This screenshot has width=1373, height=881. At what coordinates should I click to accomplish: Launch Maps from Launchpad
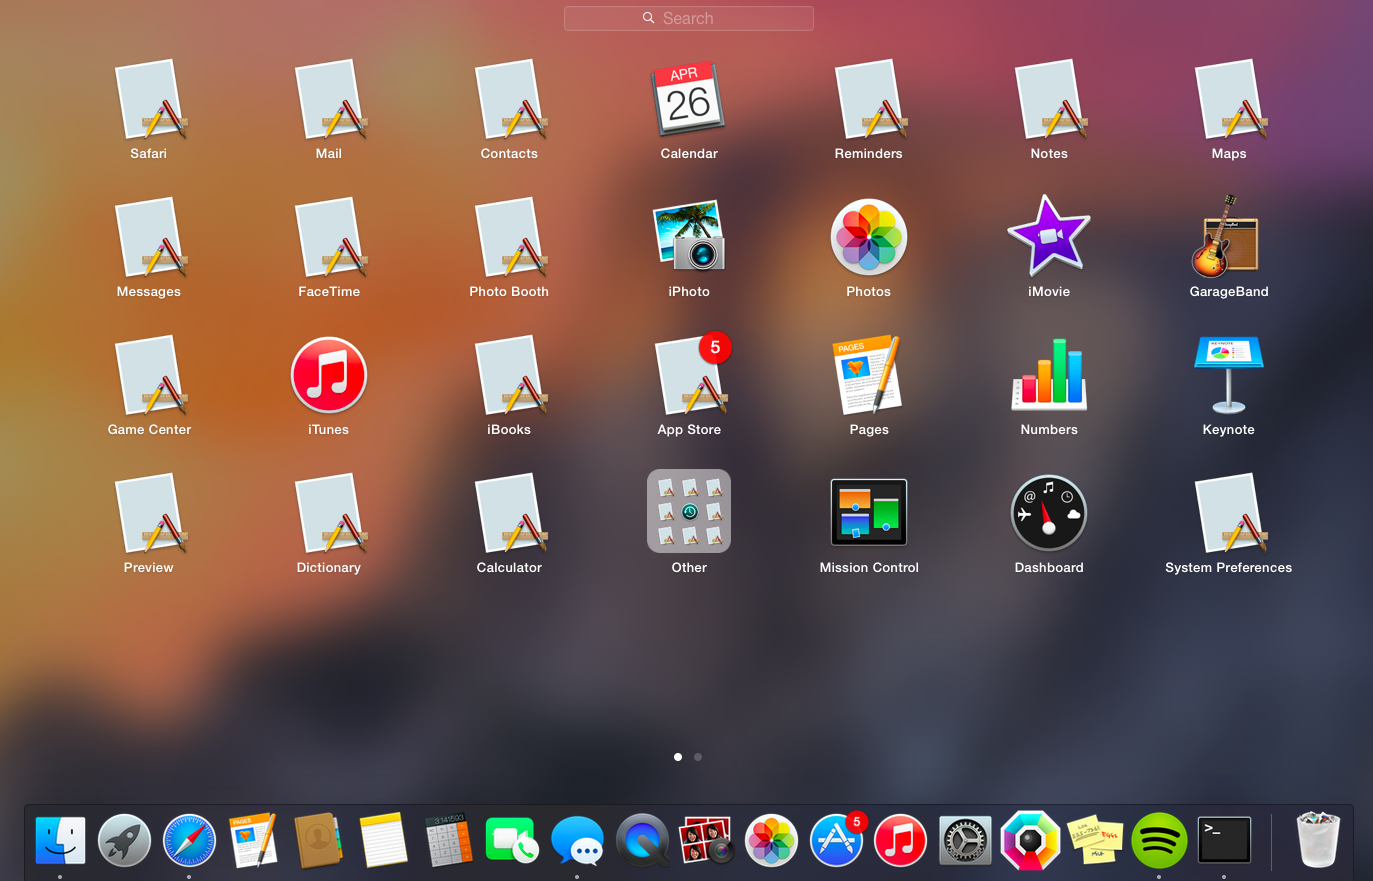coord(1229,100)
